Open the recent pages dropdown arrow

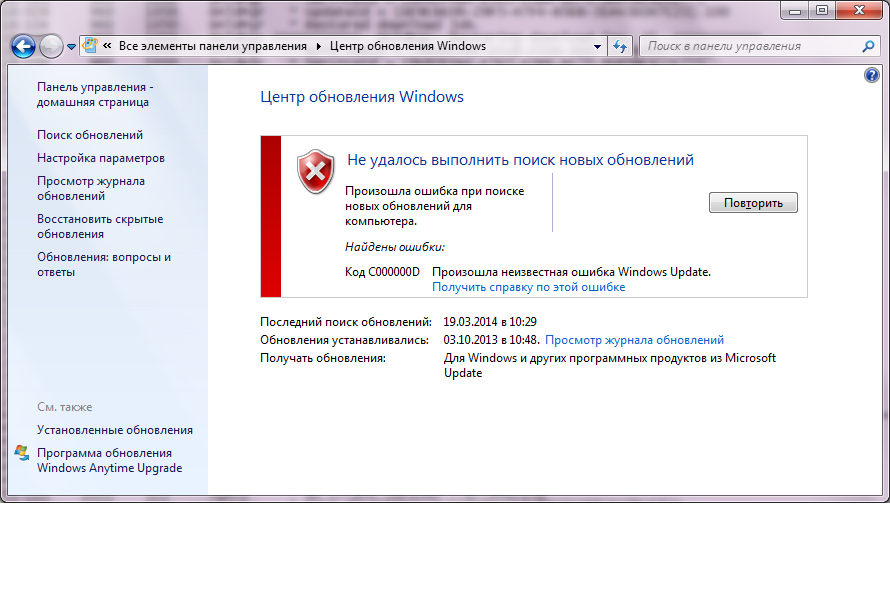[72, 47]
